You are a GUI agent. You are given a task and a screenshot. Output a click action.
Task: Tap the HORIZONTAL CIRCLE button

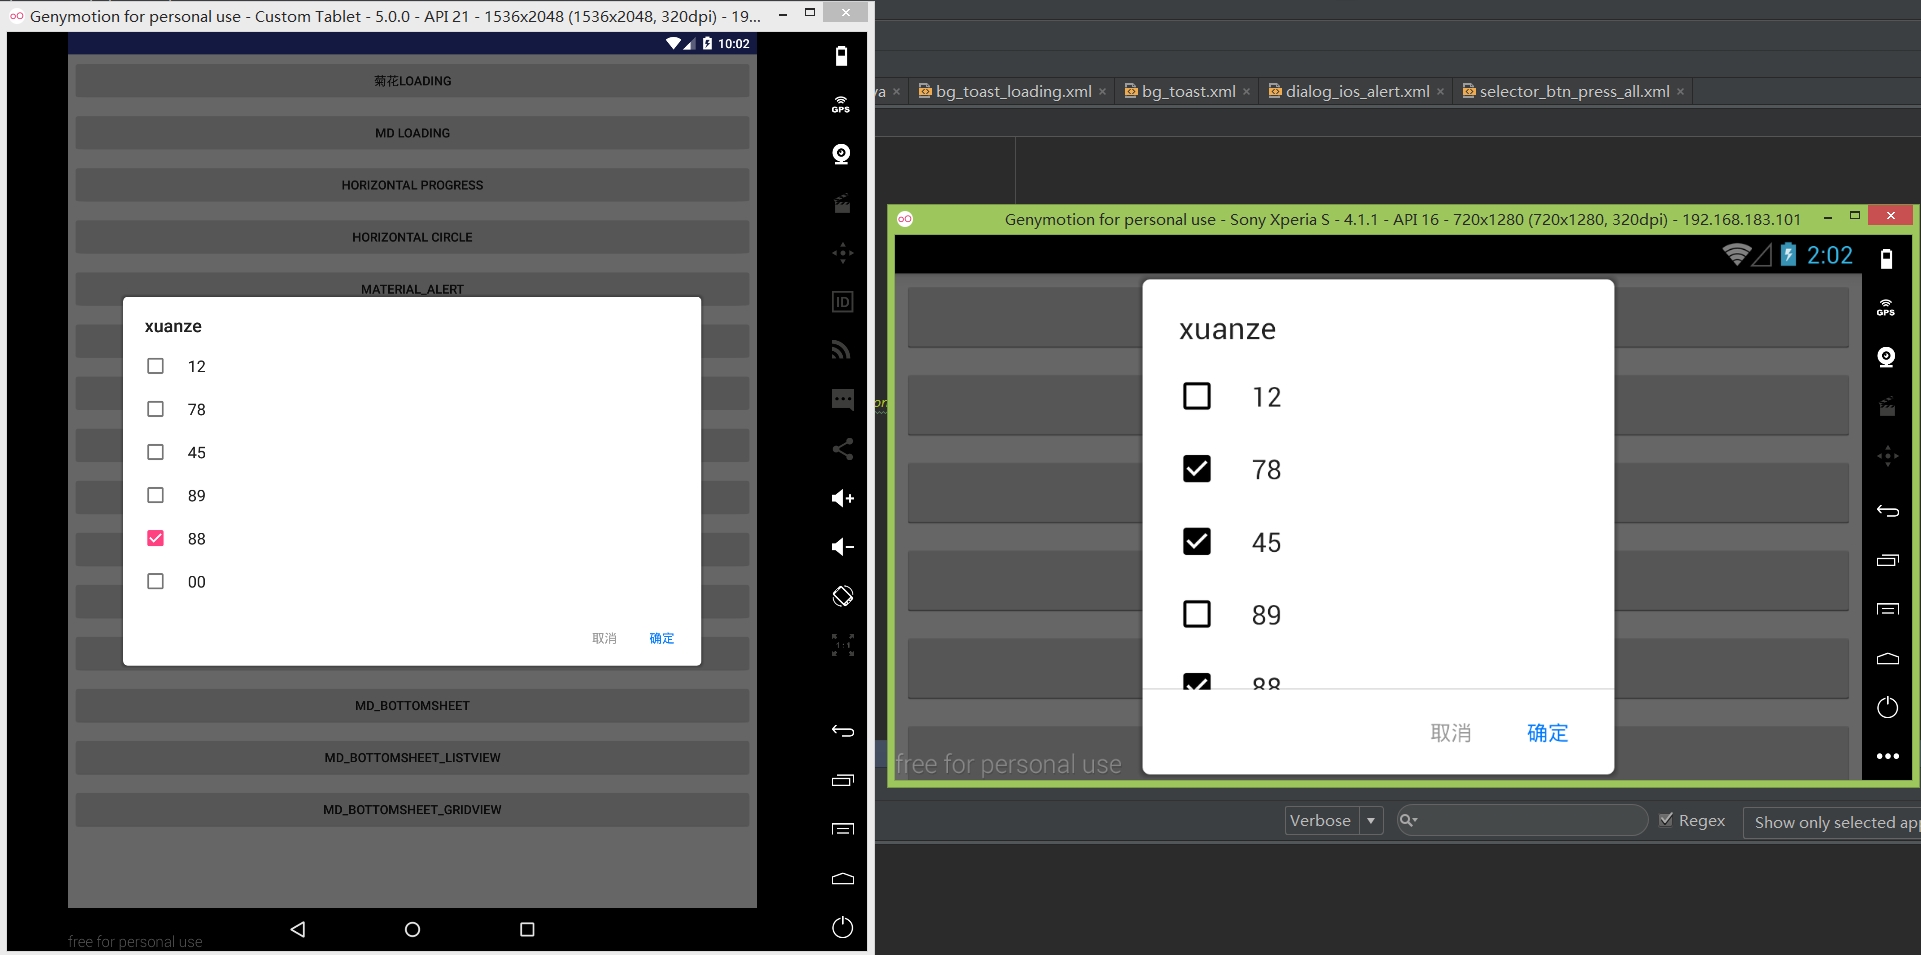[x=412, y=237]
